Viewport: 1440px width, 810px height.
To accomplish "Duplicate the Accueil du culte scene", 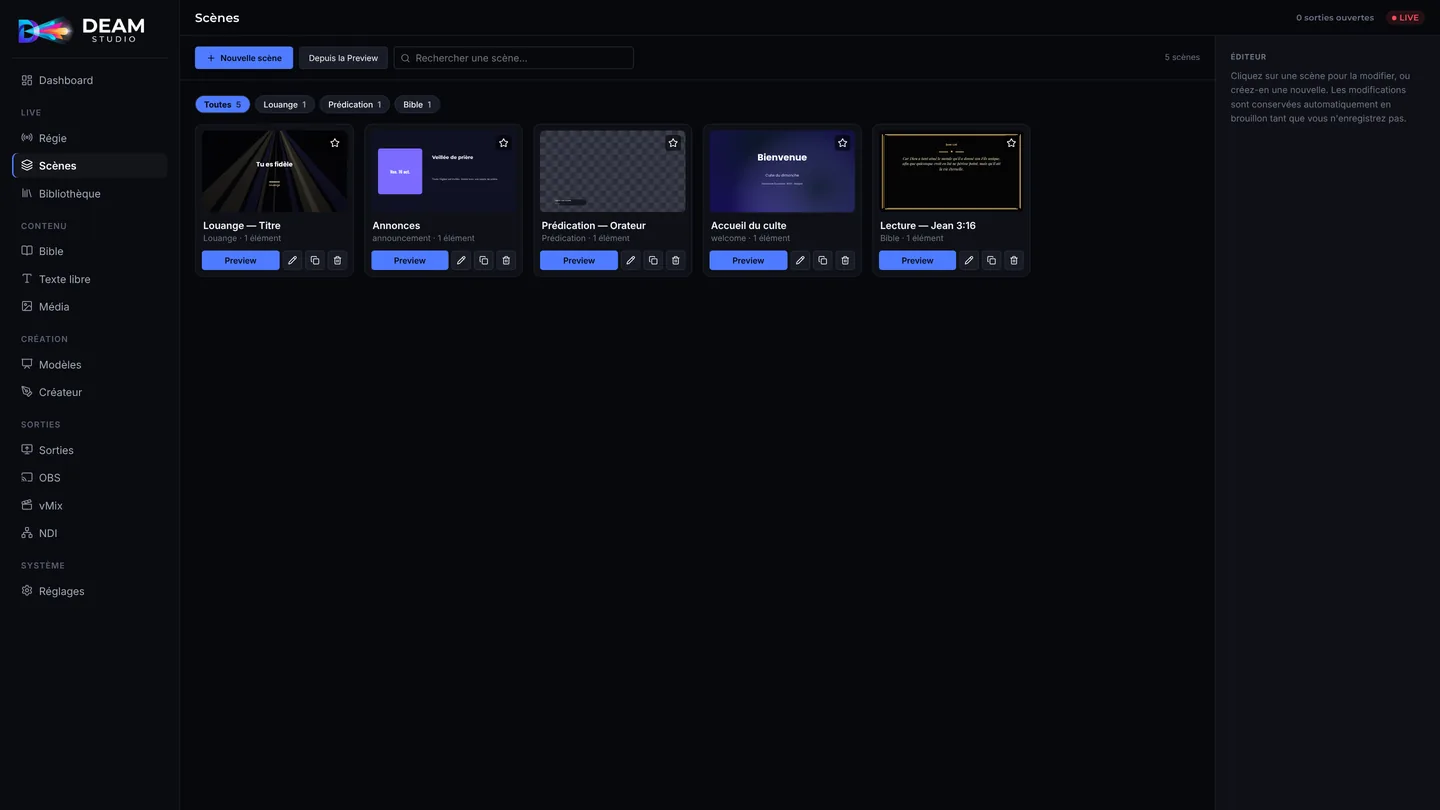I will tap(822, 260).
